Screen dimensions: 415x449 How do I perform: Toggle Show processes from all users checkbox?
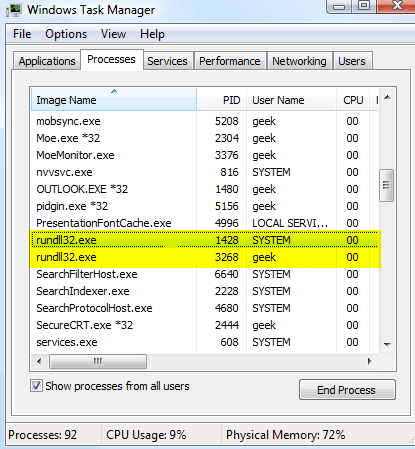36,386
